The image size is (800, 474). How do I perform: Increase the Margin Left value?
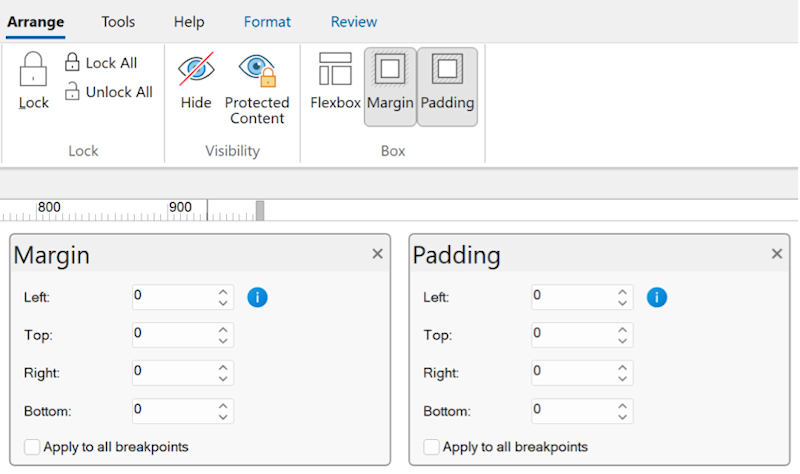click(222, 291)
